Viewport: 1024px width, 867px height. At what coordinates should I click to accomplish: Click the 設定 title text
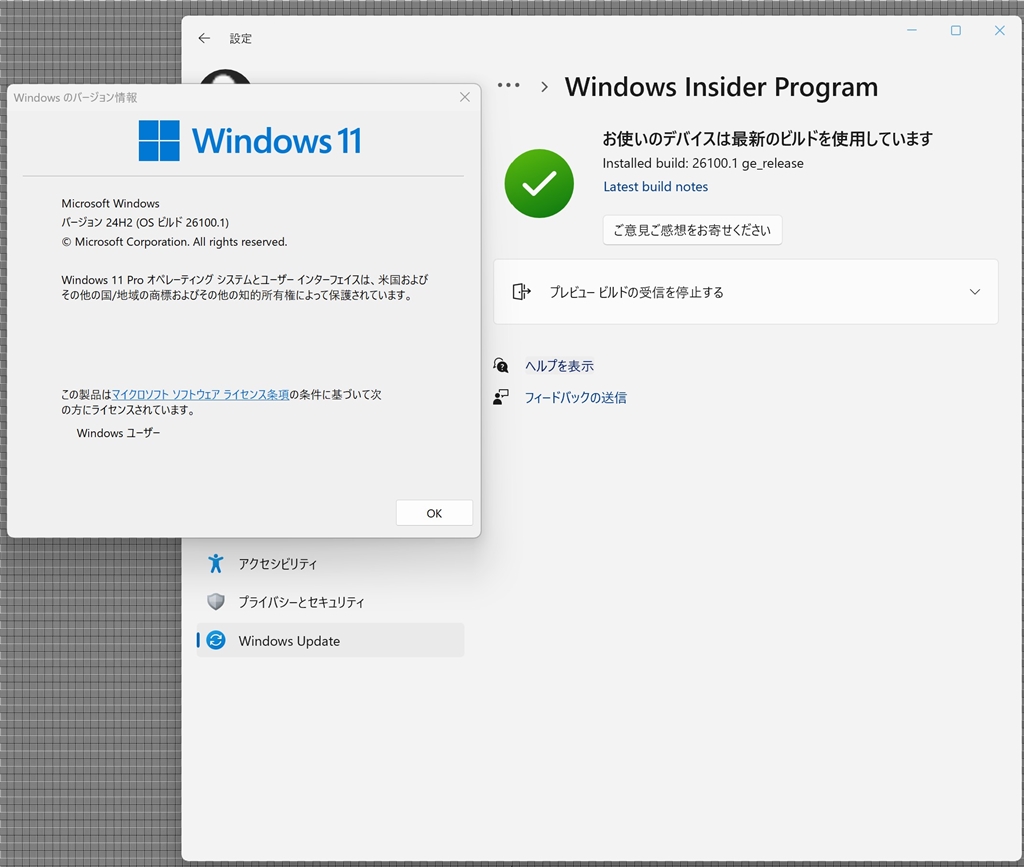[x=240, y=39]
